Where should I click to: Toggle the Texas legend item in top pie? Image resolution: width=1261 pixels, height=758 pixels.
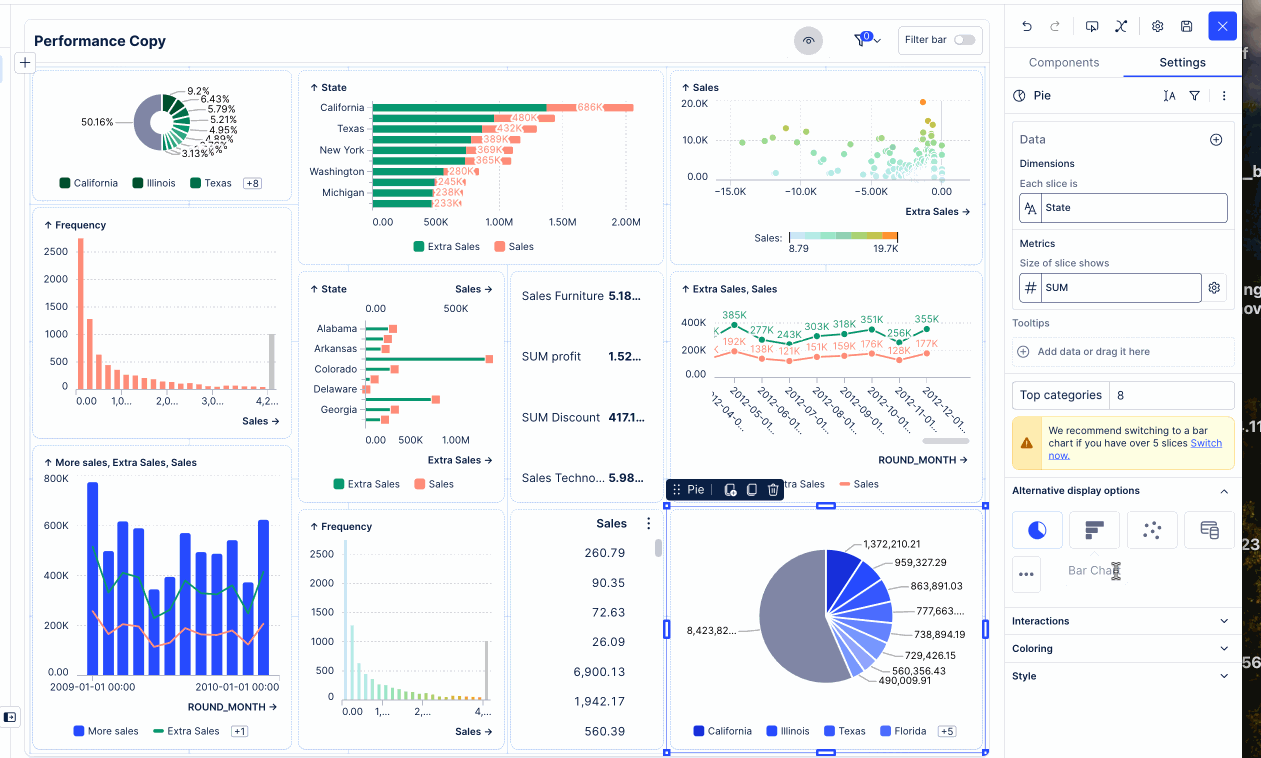point(210,183)
